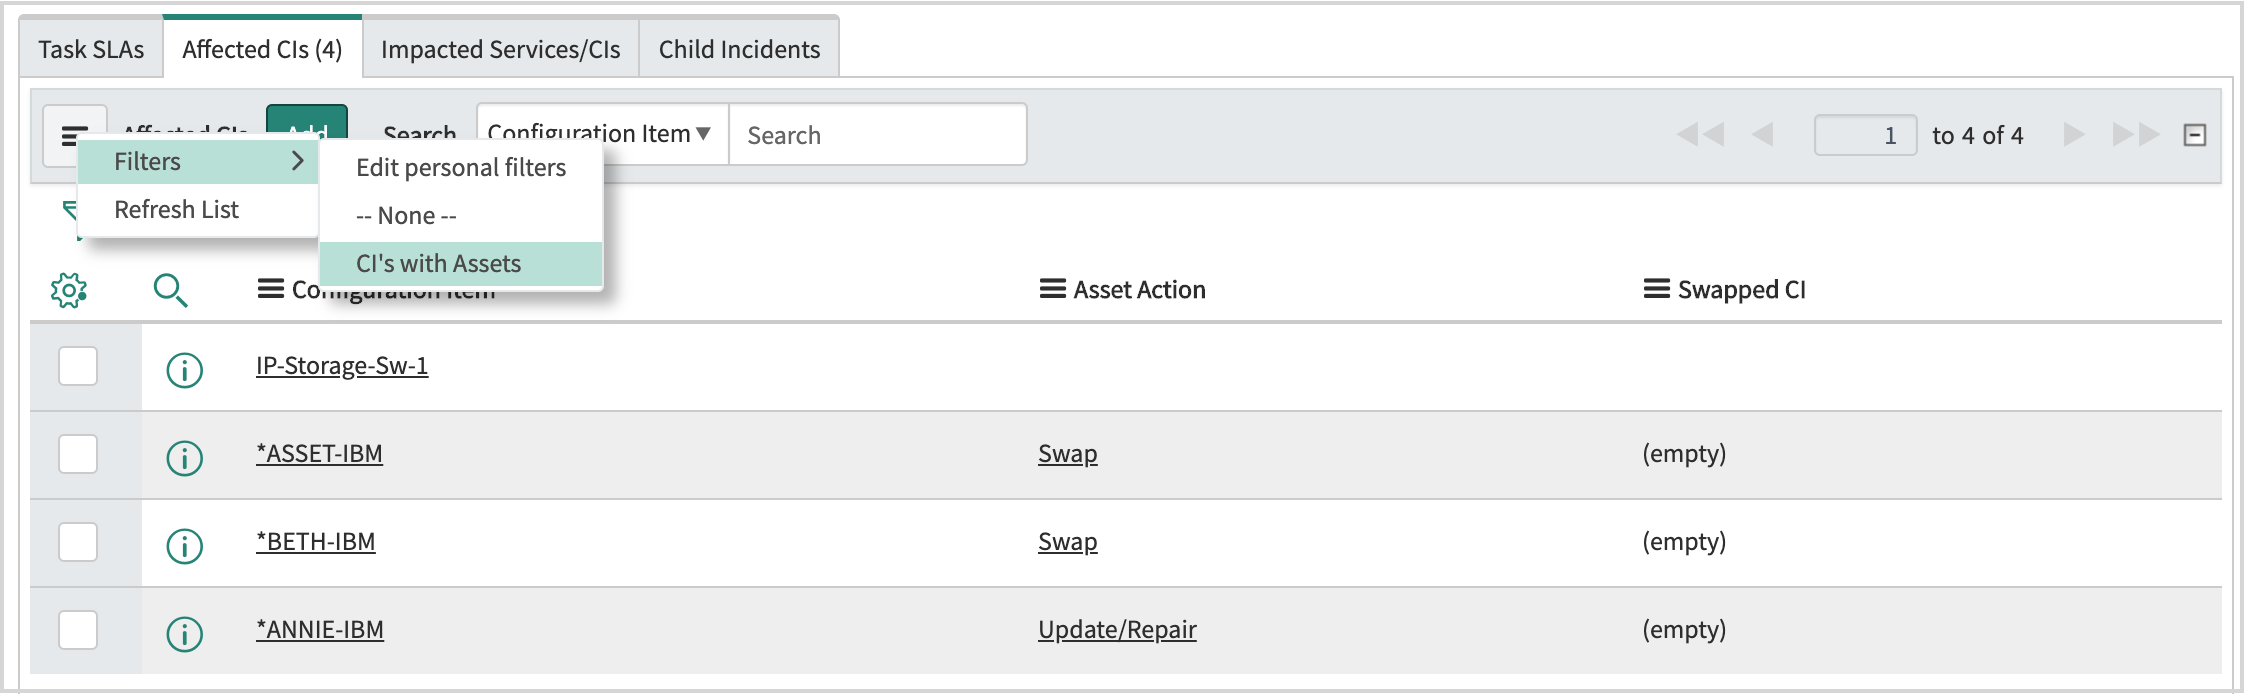Open info icon for *ANNIE-IBM row
The image size is (2246, 694).
click(184, 634)
